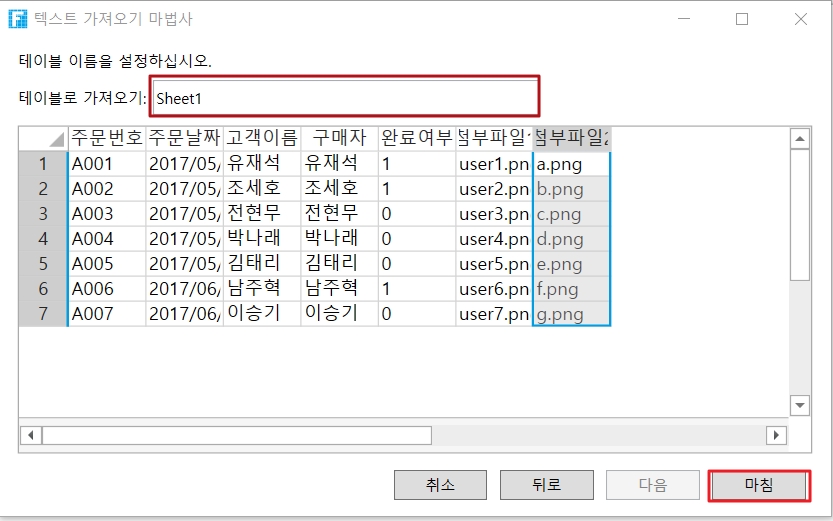Maximize the import wizard window
The image size is (833, 521).
[742, 19]
